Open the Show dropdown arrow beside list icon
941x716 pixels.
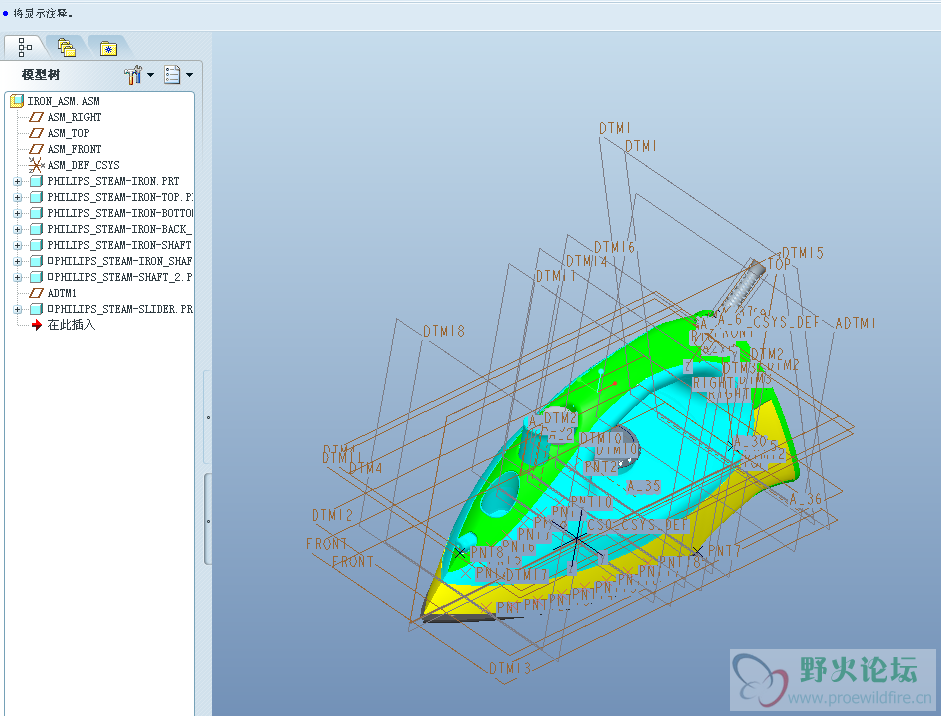pyautogui.click(x=190, y=75)
